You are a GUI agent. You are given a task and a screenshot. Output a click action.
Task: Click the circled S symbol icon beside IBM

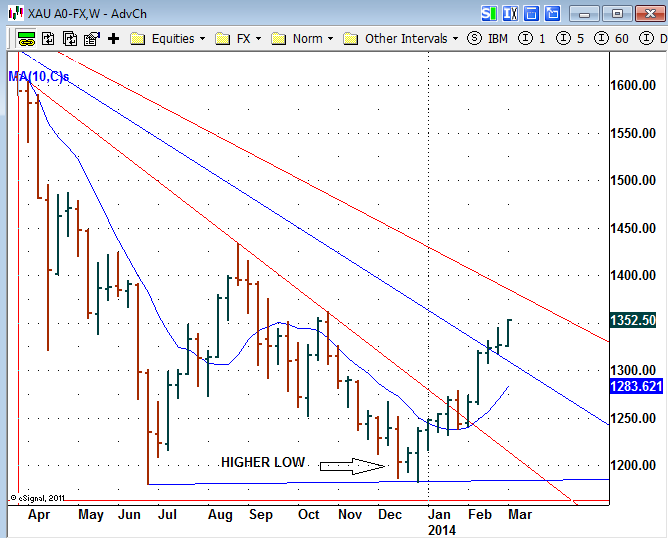pos(474,38)
